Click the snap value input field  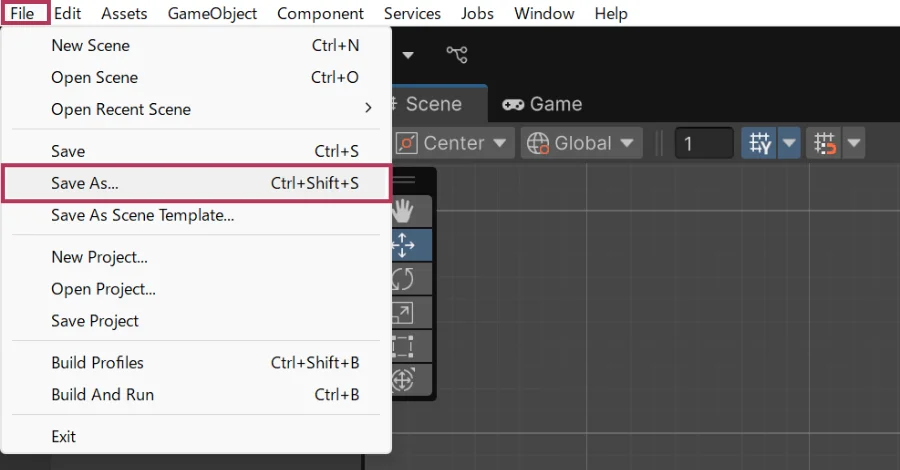(704, 143)
